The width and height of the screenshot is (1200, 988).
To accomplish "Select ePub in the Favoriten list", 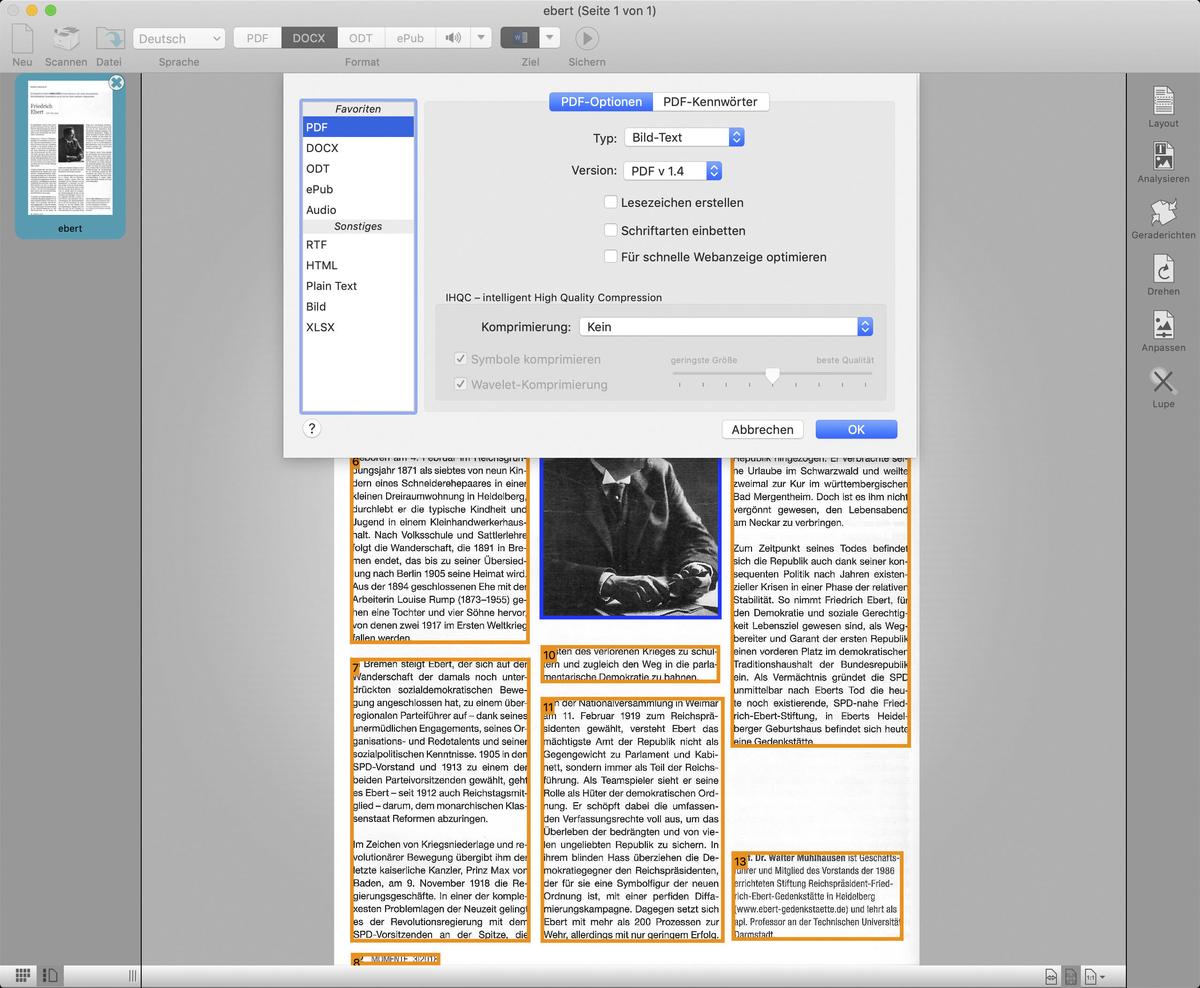I will [358, 189].
